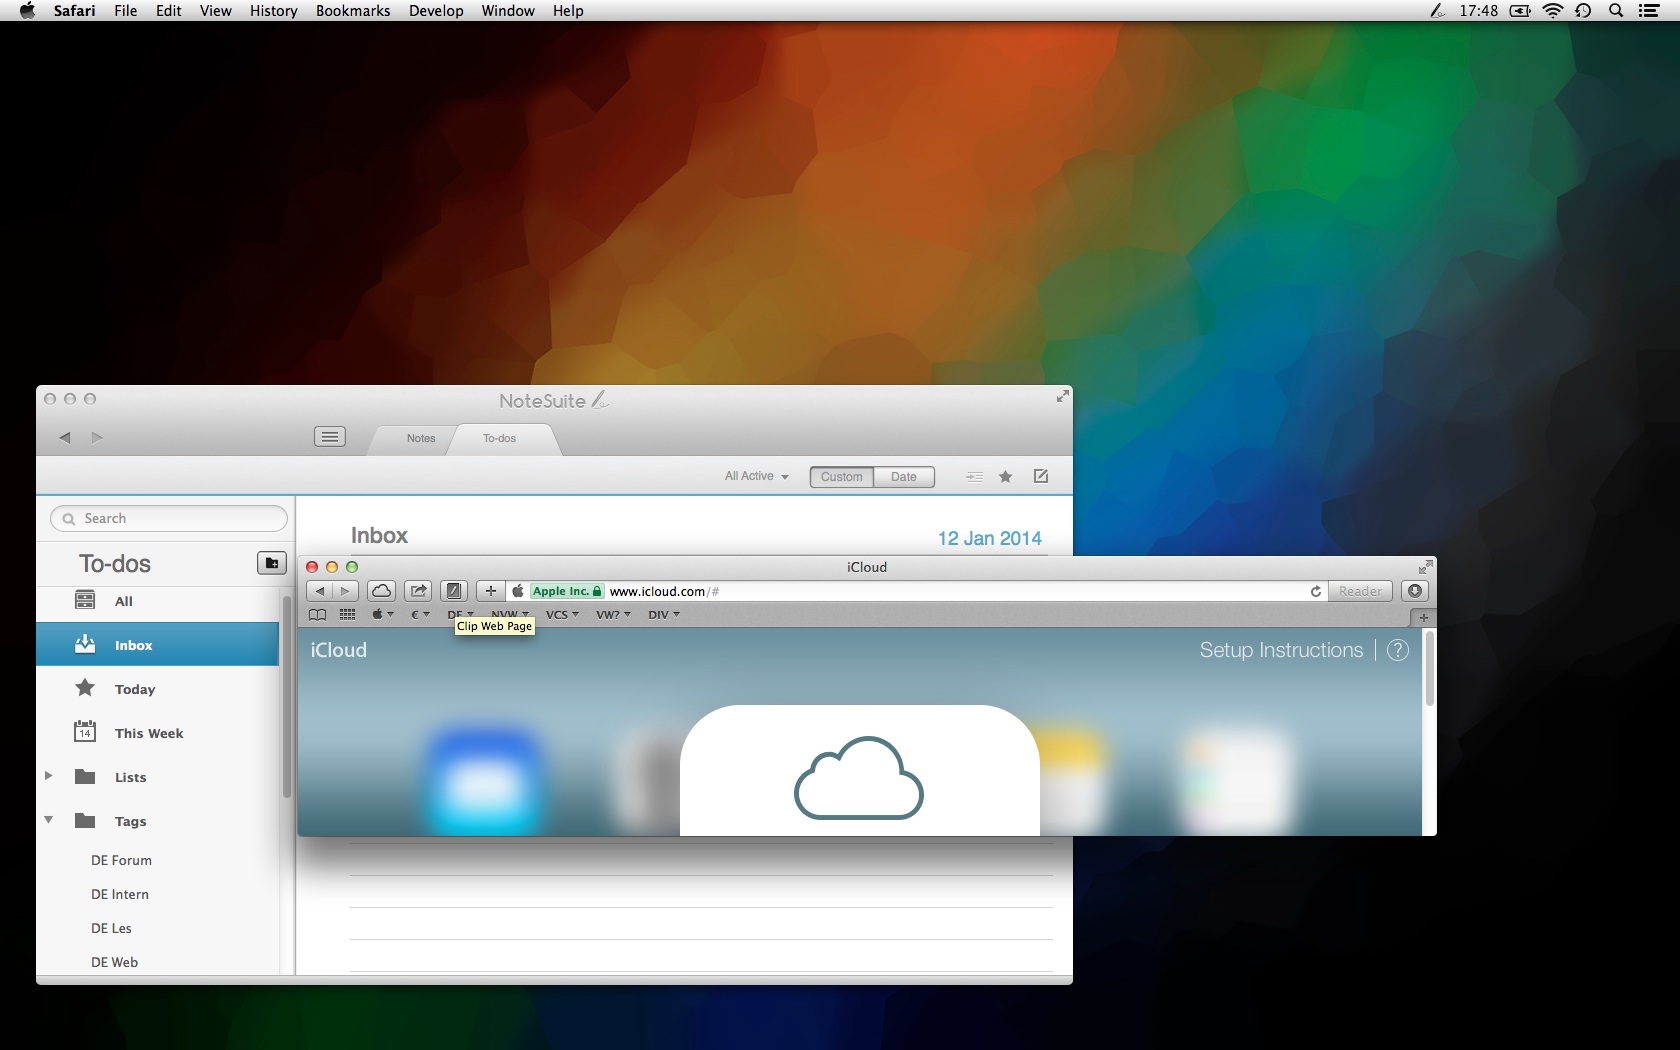Click the indent icon in NoteSuite toolbar

click(x=974, y=477)
